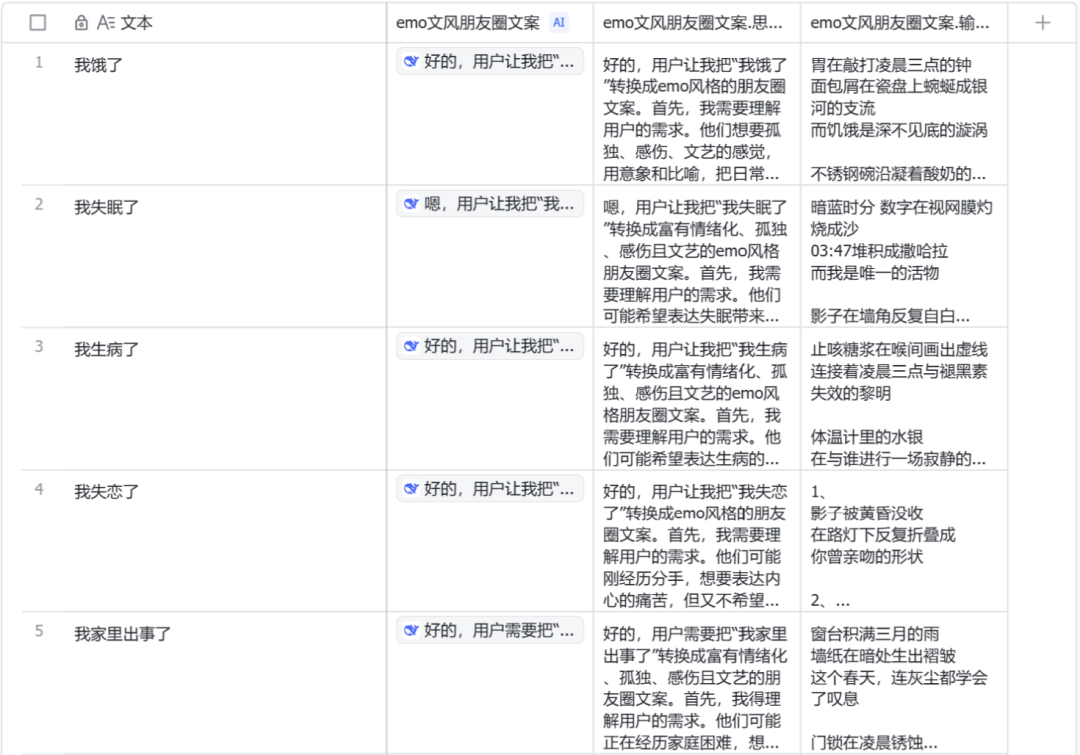Select row number 1
The image size is (1080, 755).
[x=39, y=62]
